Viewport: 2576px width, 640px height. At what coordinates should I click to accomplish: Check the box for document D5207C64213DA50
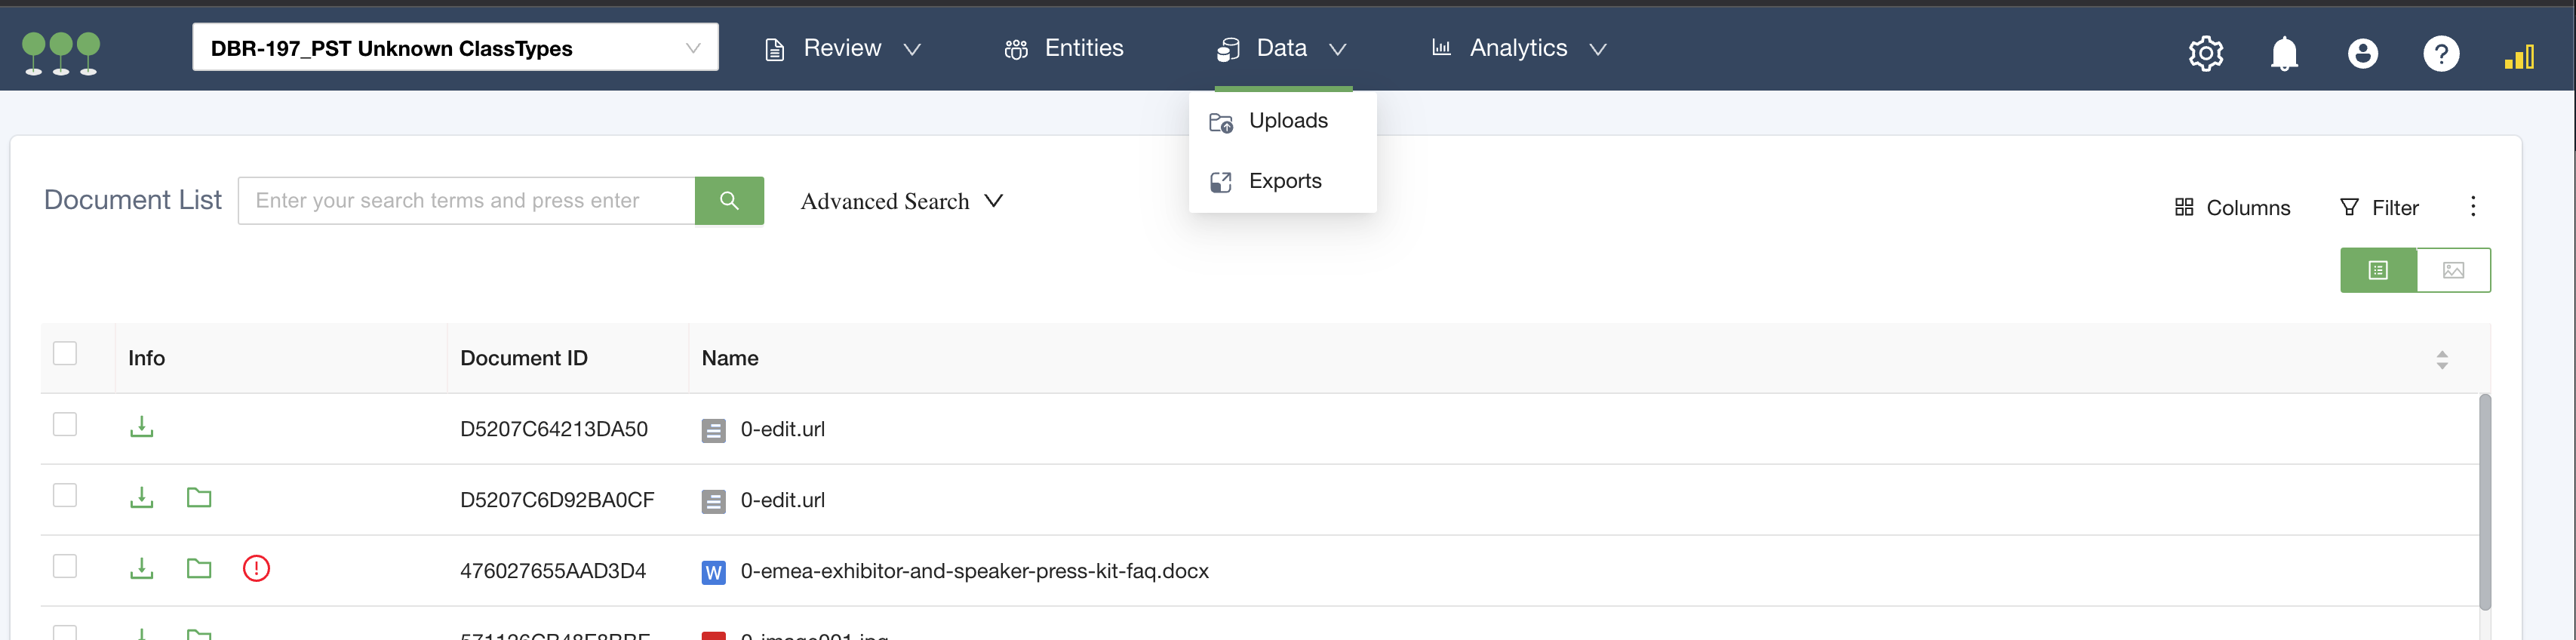click(x=65, y=424)
